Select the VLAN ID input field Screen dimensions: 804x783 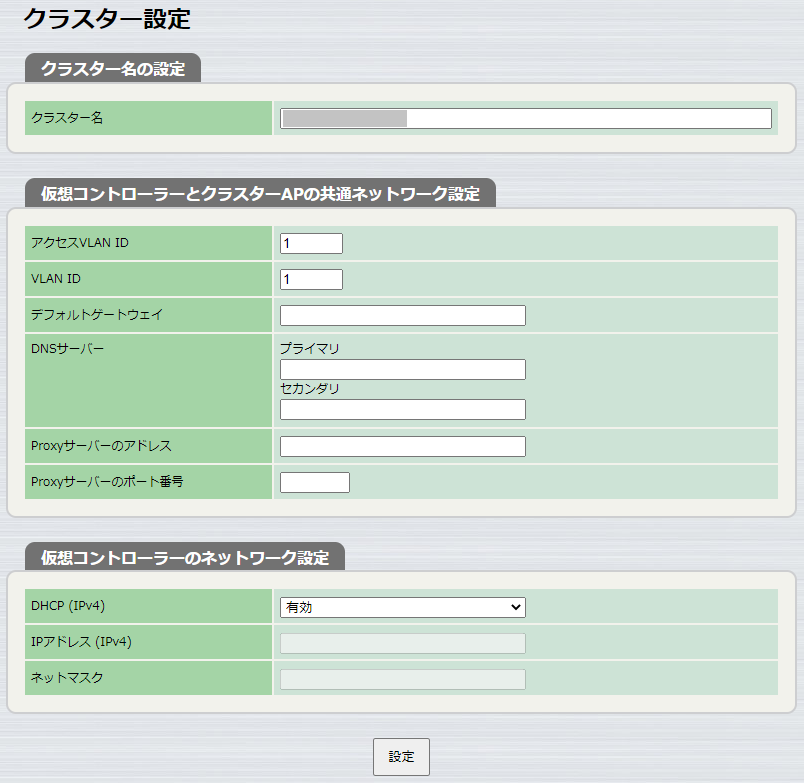[x=310, y=279]
